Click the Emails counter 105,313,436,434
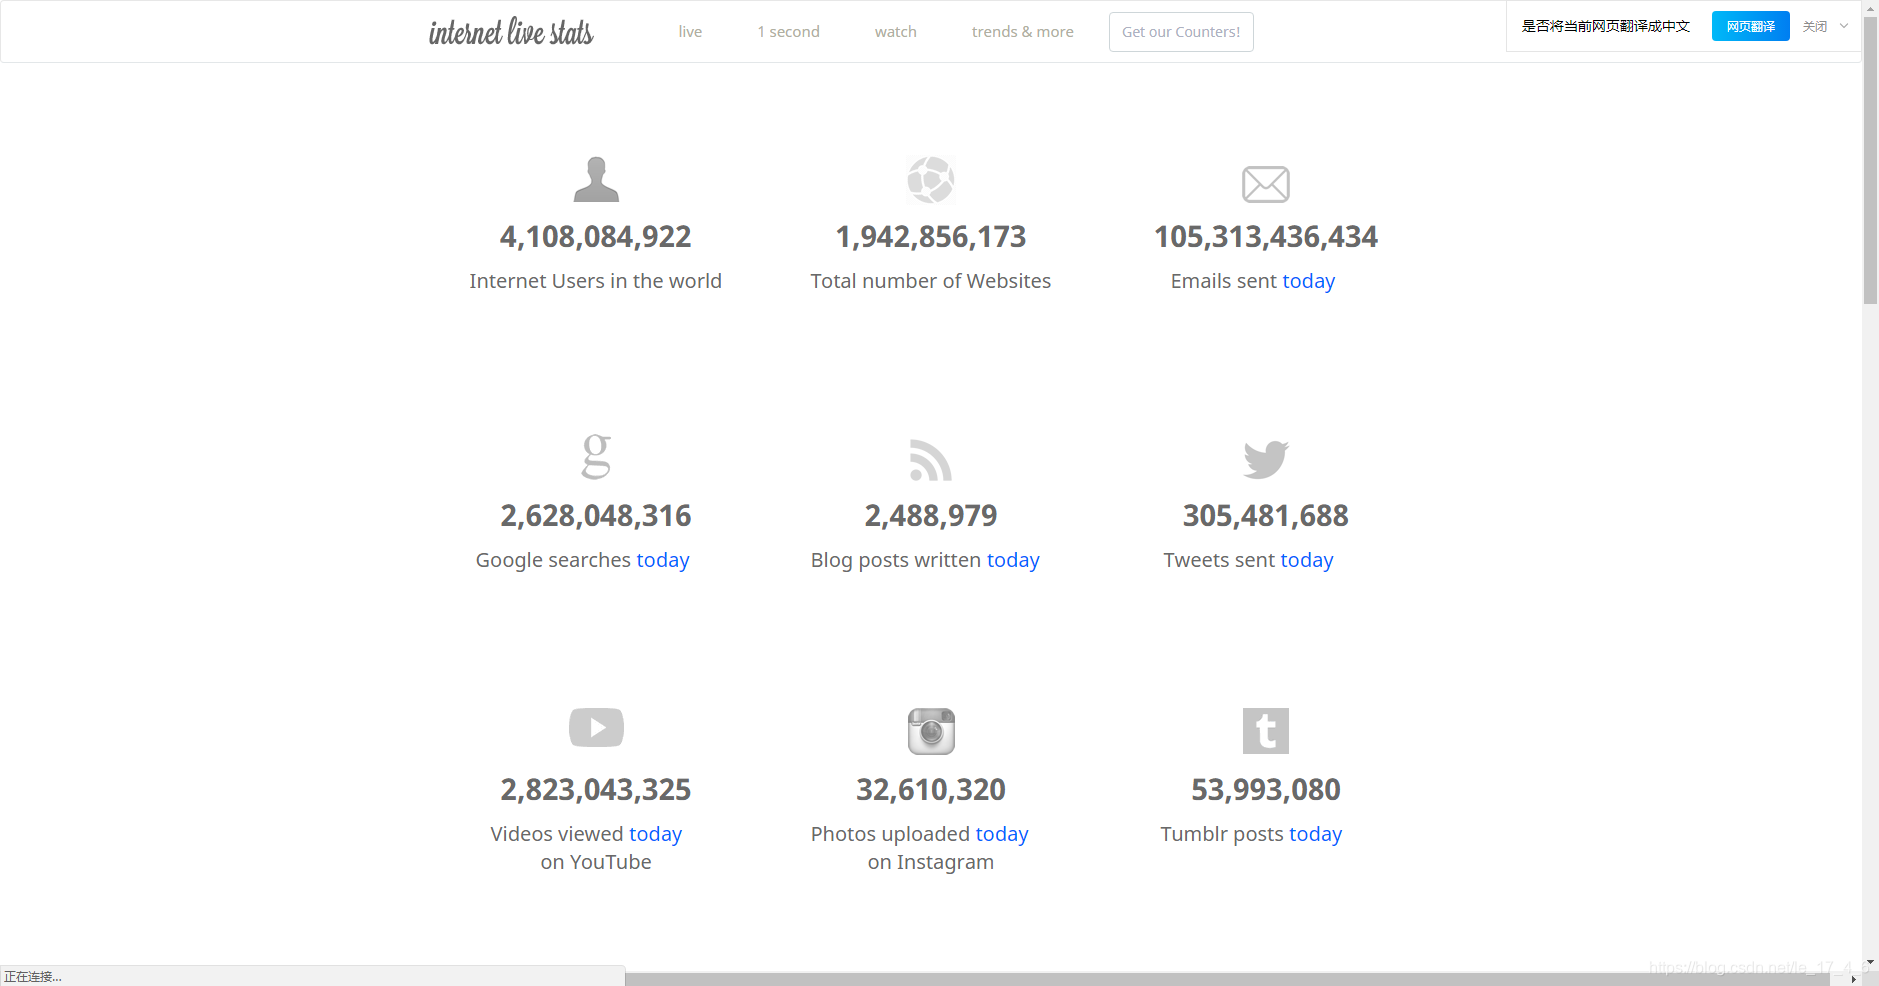Viewport: 1879px width, 986px height. [1266, 237]
